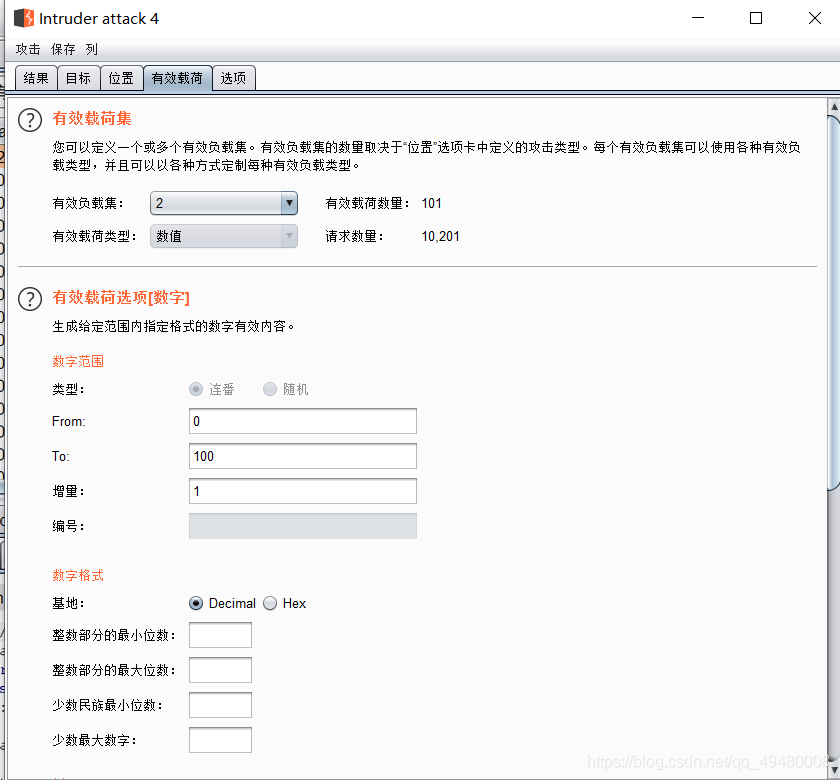Close the Intruder attack window
Viewport: 840px width, 780px height.
[x=815, y=18]
